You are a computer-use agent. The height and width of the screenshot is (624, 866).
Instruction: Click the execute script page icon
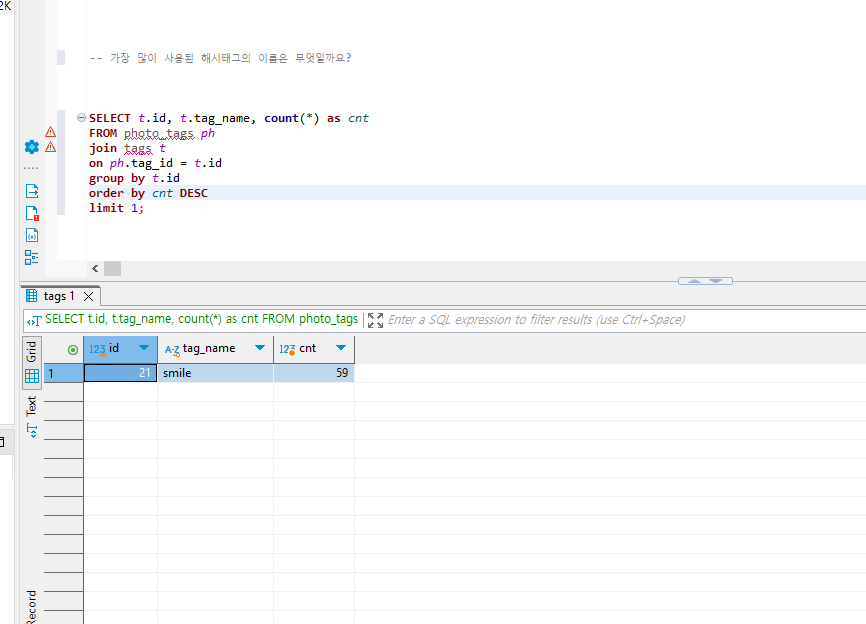(x=32, y=191)
